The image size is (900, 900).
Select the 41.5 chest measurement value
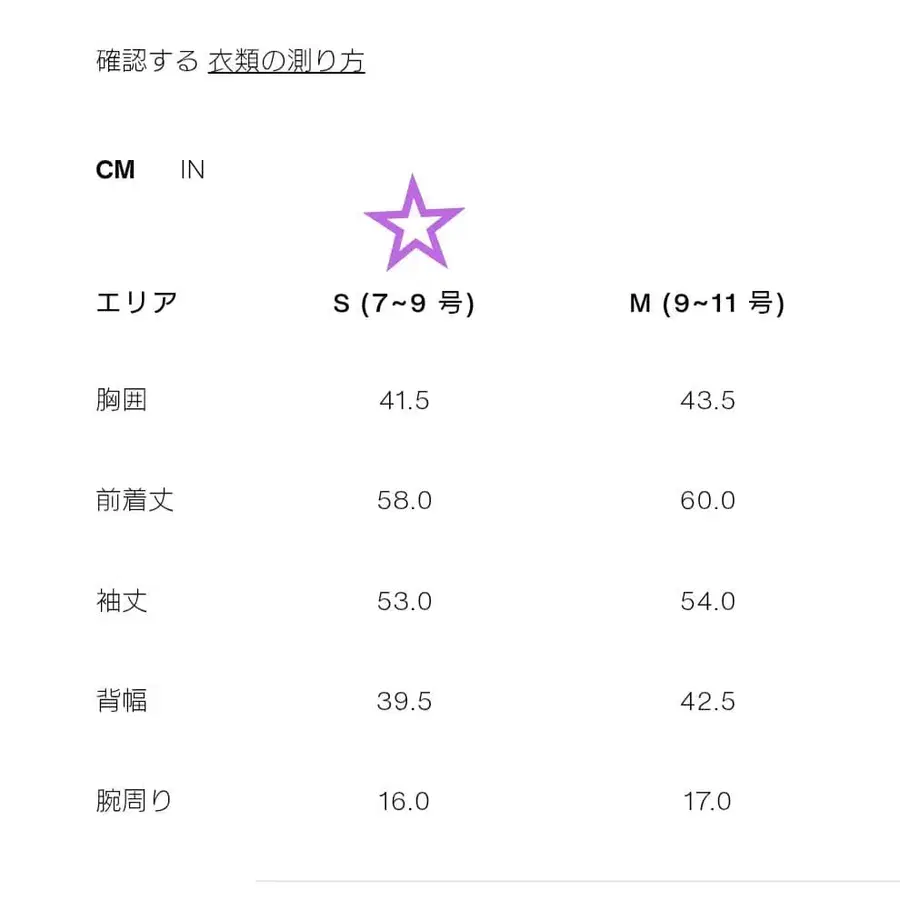(x=405, y=400)
